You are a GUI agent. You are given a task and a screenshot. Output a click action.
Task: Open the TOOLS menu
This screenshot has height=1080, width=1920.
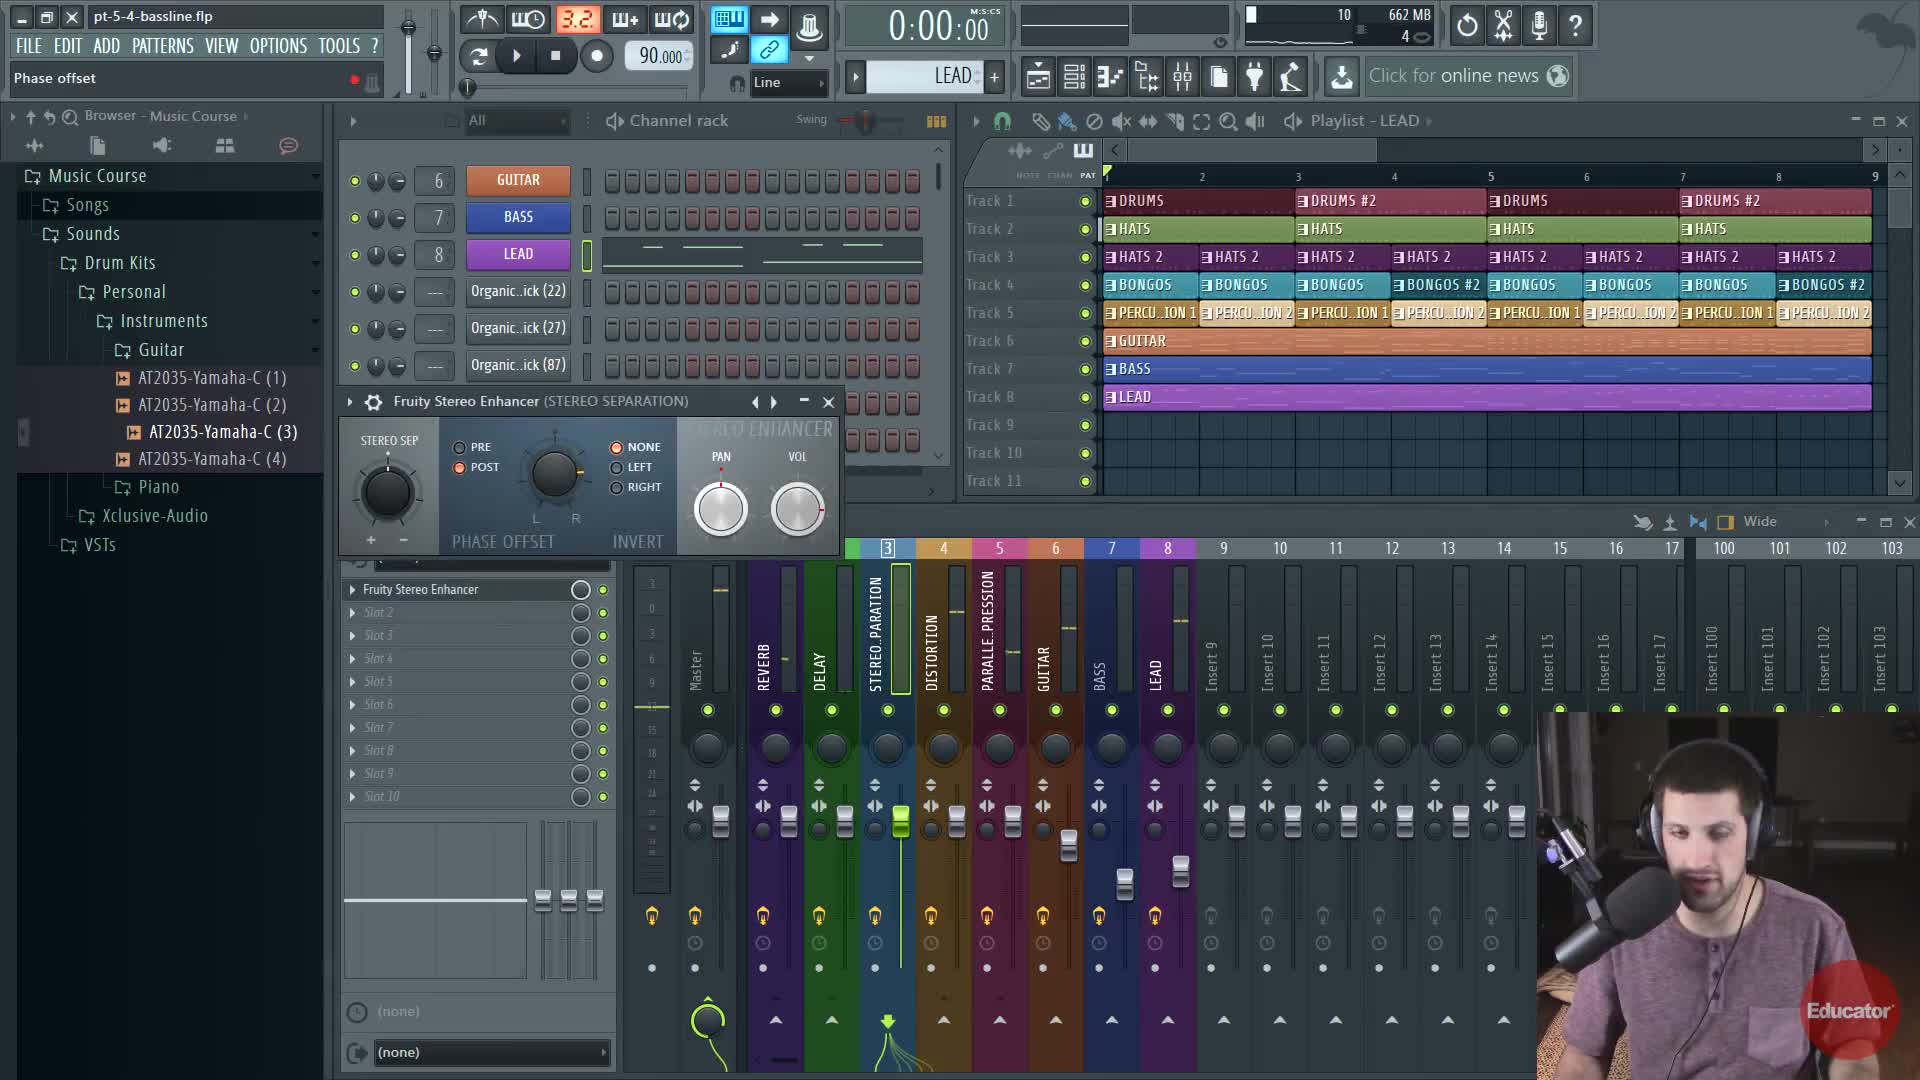pyautogui.click(x=339, y=46)
